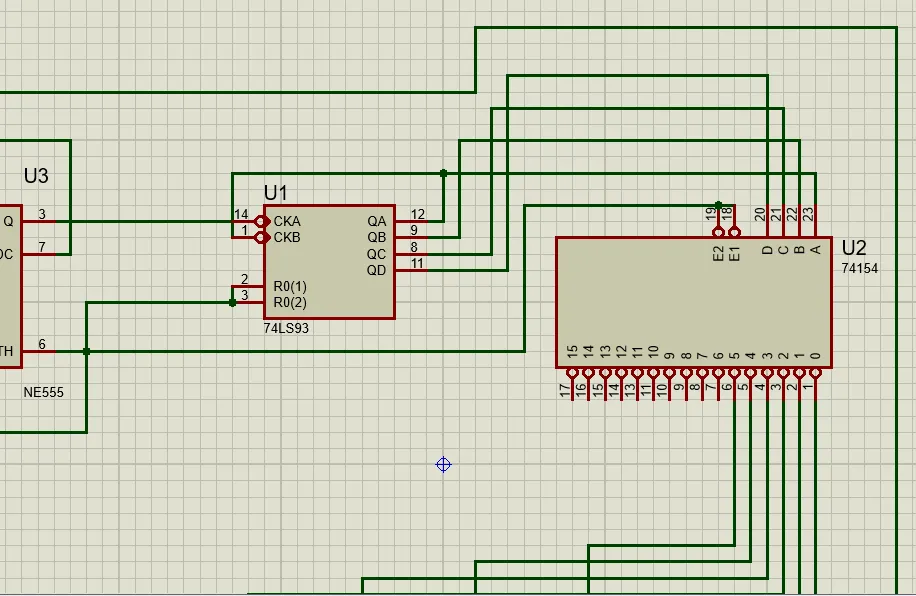This screenshot has height=596, width=916.
Task: Click pin number 14 beside CKA
Action: 241,214
